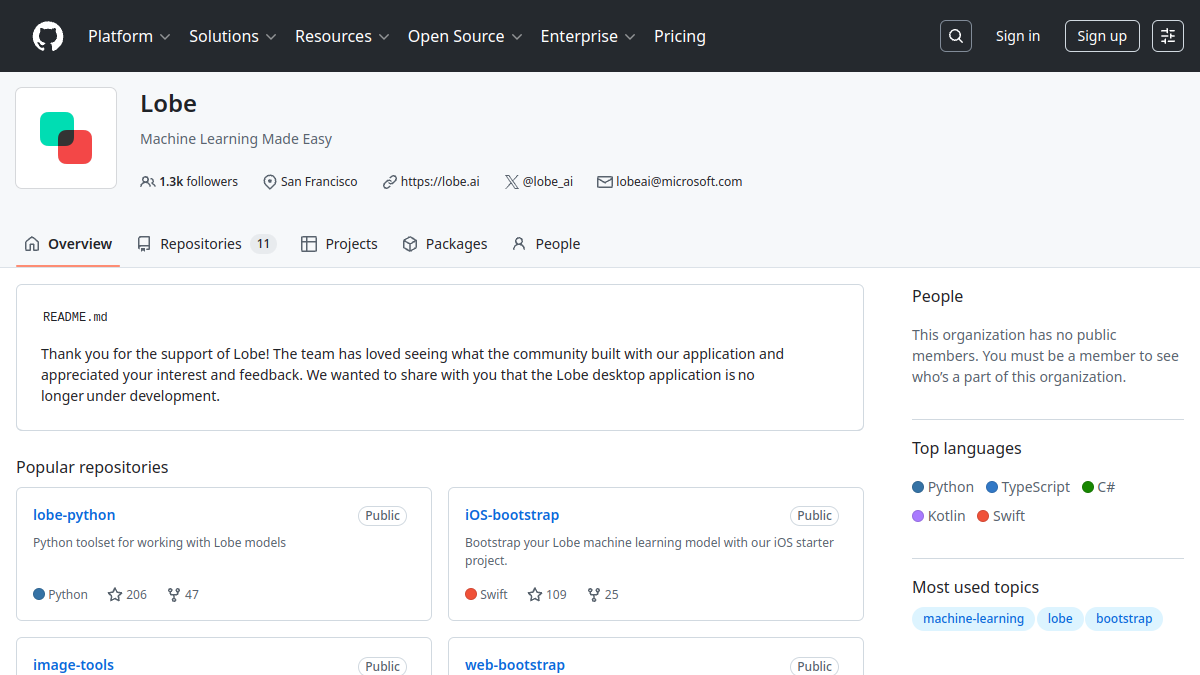Expand the Platform dropdown menu
1200x675 pixels.
(x=129, y=36)
